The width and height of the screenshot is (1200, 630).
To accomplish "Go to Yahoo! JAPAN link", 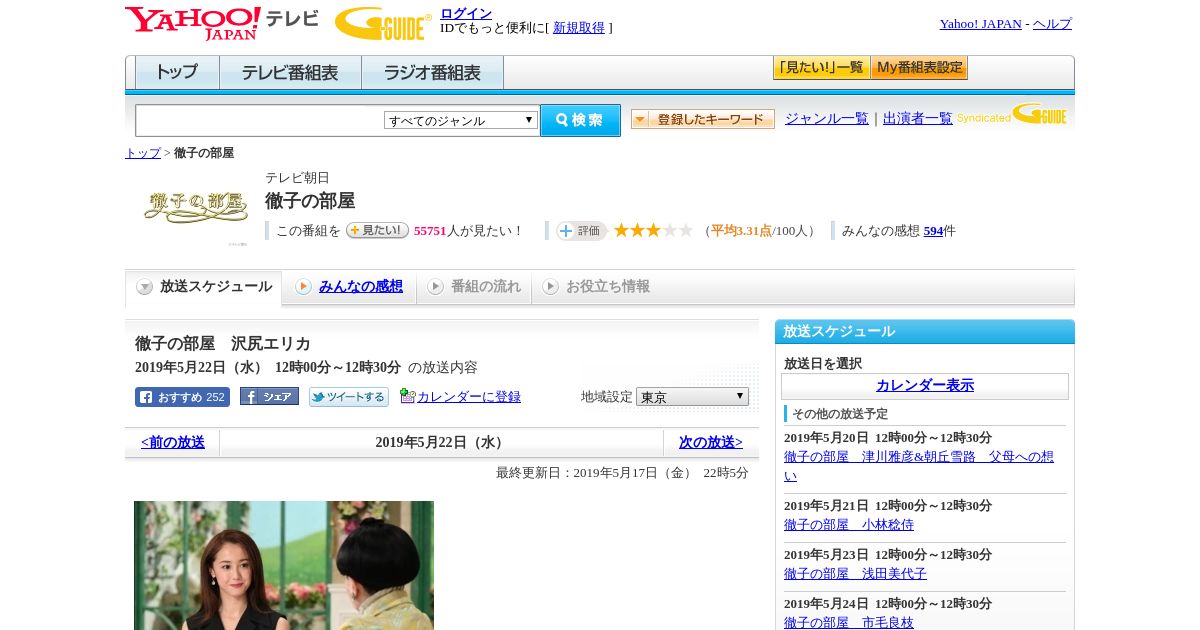I will [x=981, y=24].
